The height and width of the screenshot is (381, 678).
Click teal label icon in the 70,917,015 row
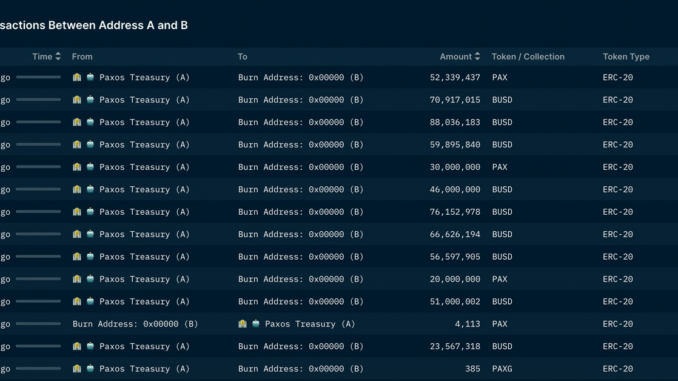(x=90, y=100)
